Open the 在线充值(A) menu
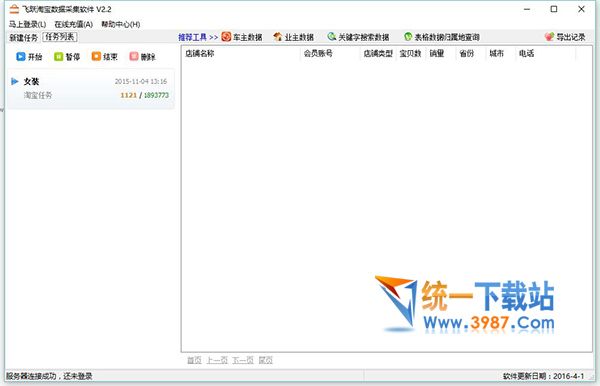600x386 pixels. click(x=73, y=24)
